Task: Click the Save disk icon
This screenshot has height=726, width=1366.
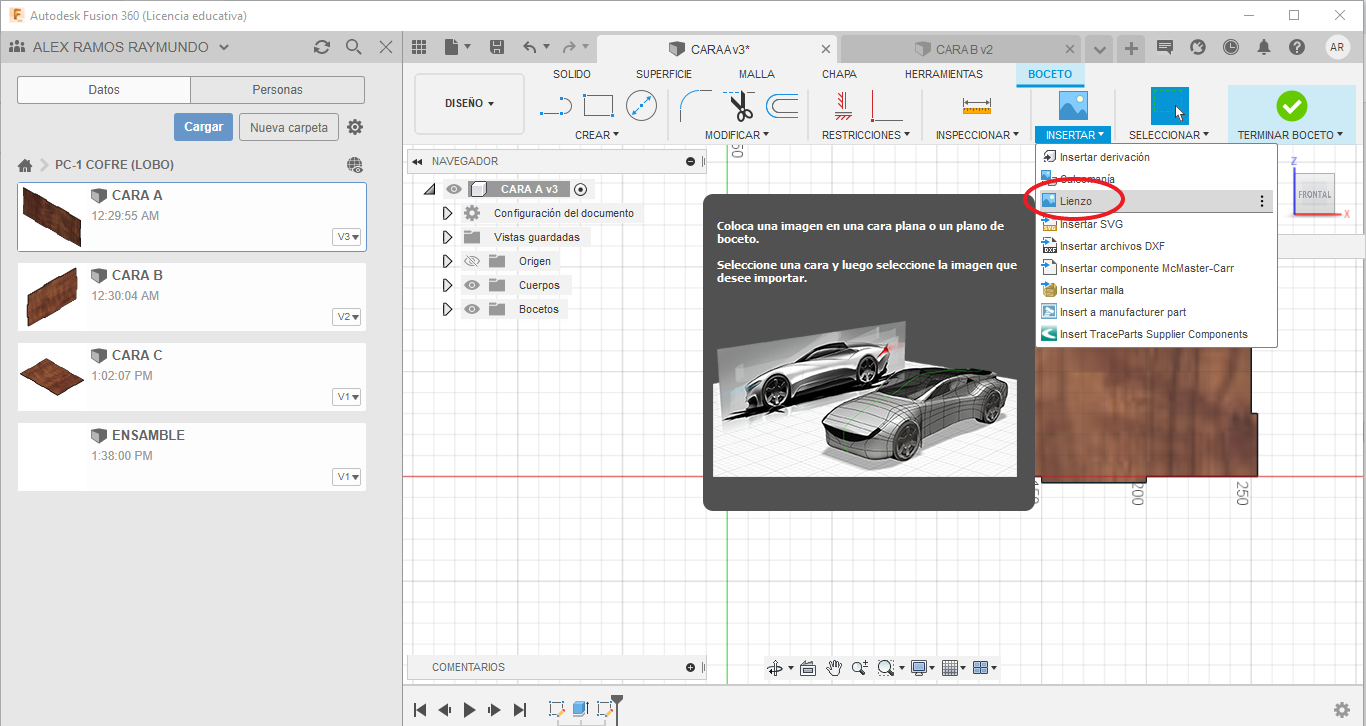Action: [x=497, y=47]
